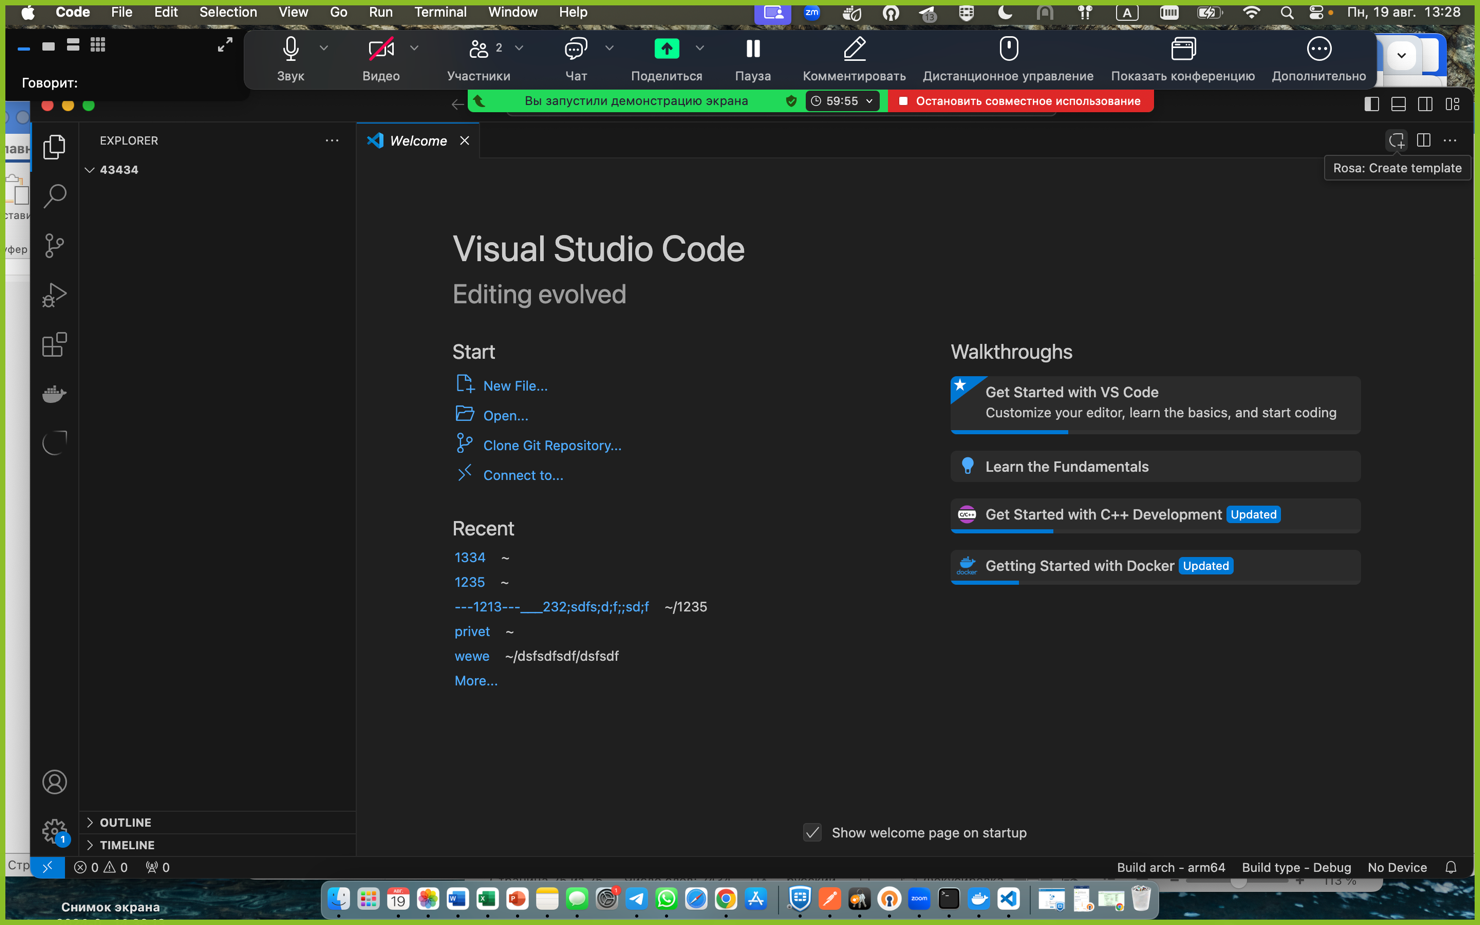Screen dimensions: 1480x925
Task: Click the Rosa Create template icon
Action: pos(1396,141)
